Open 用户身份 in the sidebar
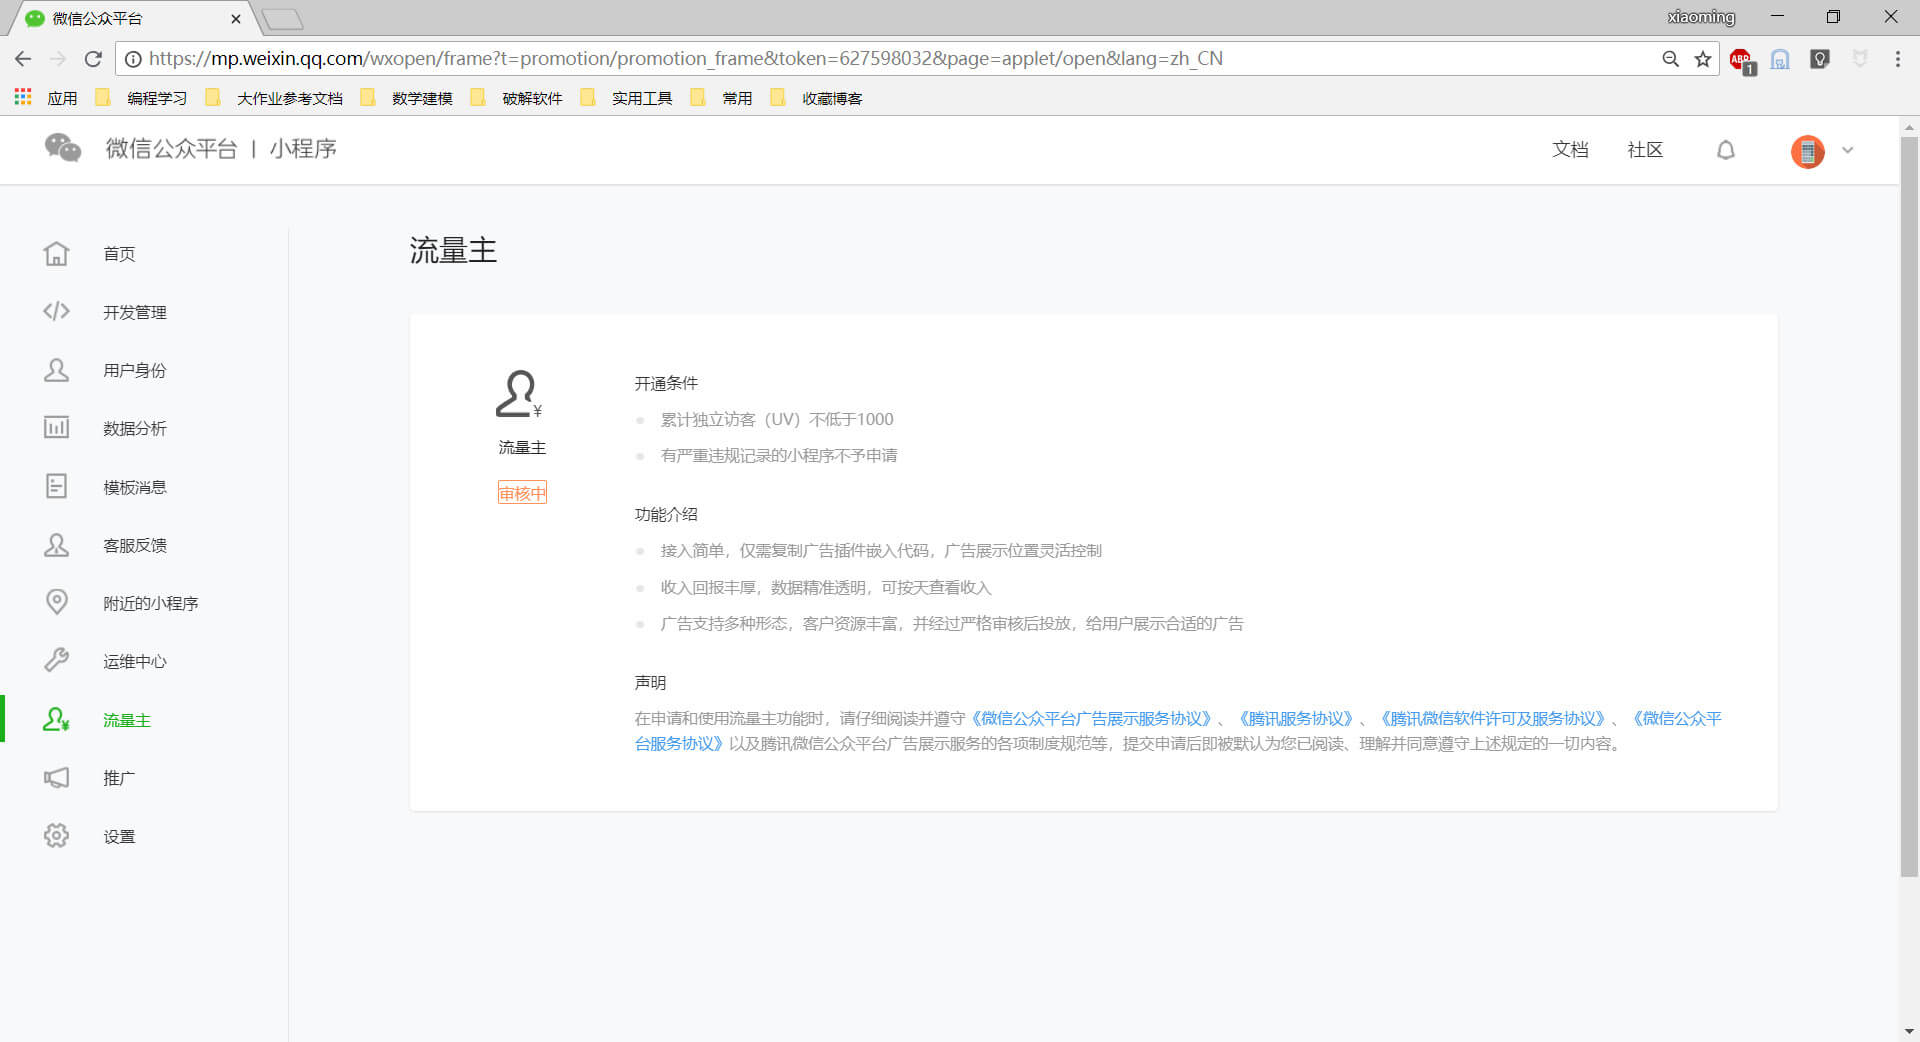 coord(135,370)
